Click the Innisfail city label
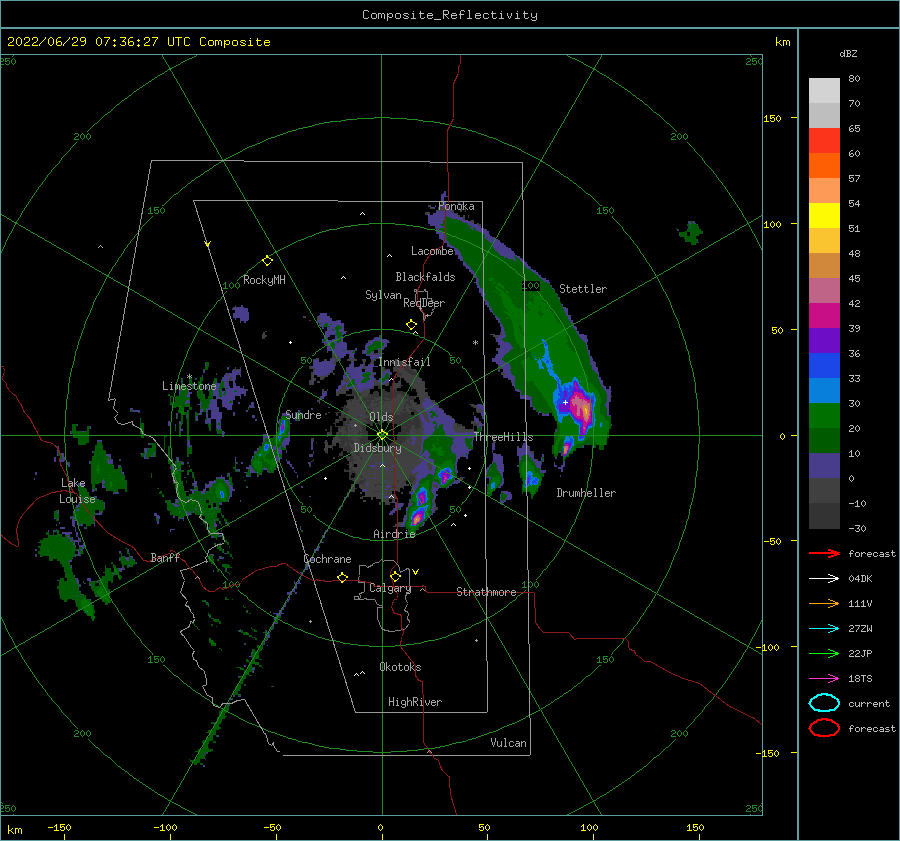Image resolution: width=900 pixels, height=841 pixels. pos(404,362)
